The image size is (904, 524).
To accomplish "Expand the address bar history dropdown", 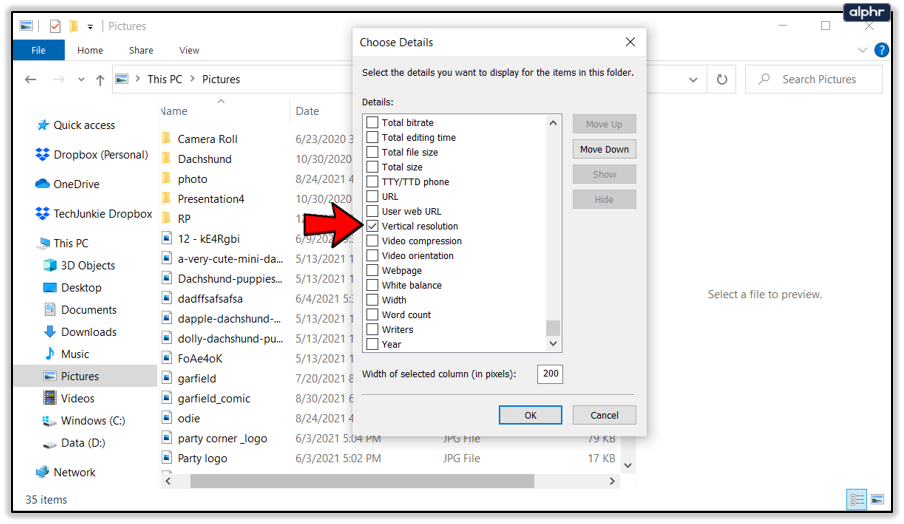I will pyautogui.click(x=693, y=80).
